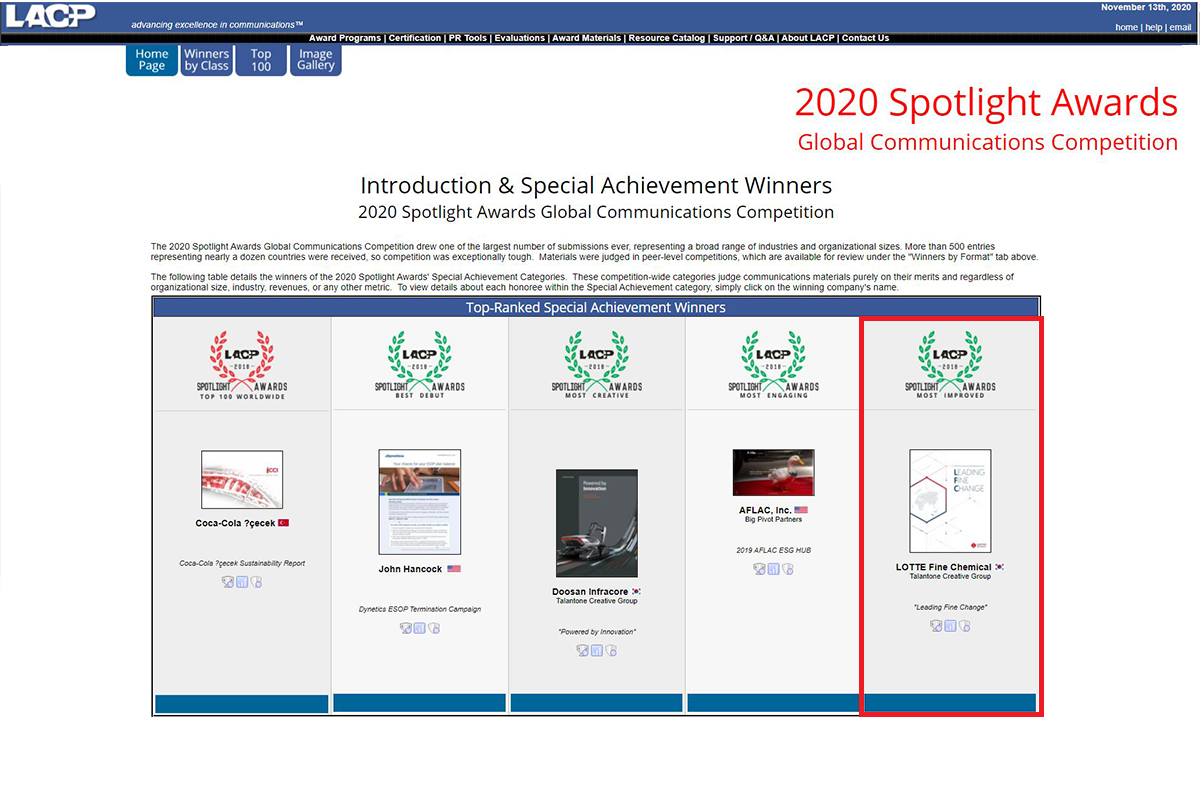Open bar chart icon under "Powered by Innovation"
This screenshot has height=800, width=1200.
pos(596,650)
